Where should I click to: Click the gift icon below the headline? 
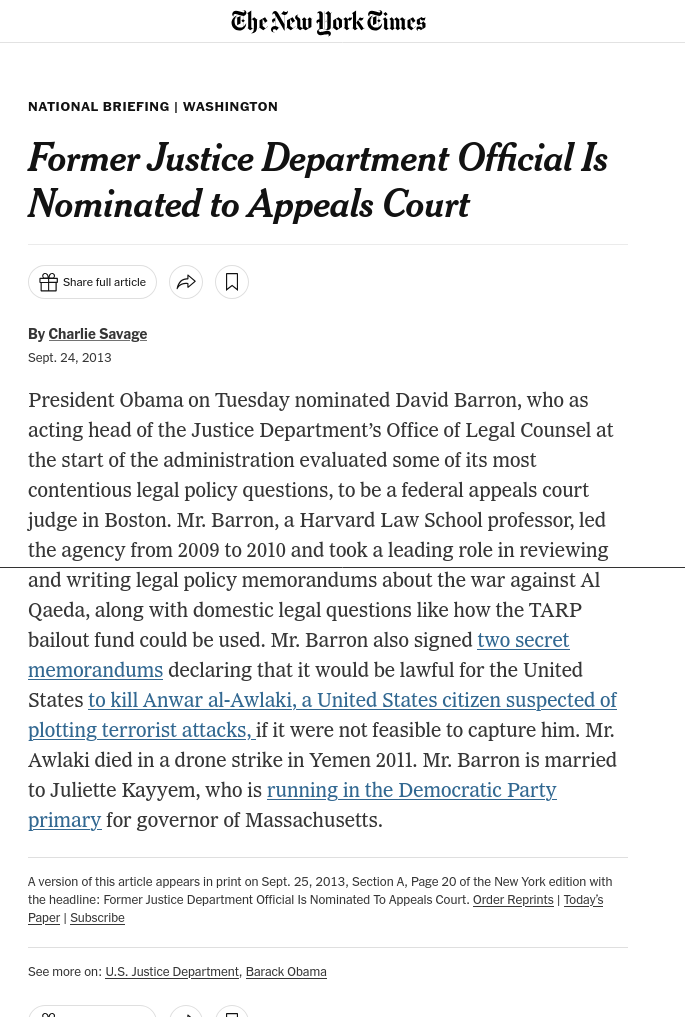(x=49, y=282)
